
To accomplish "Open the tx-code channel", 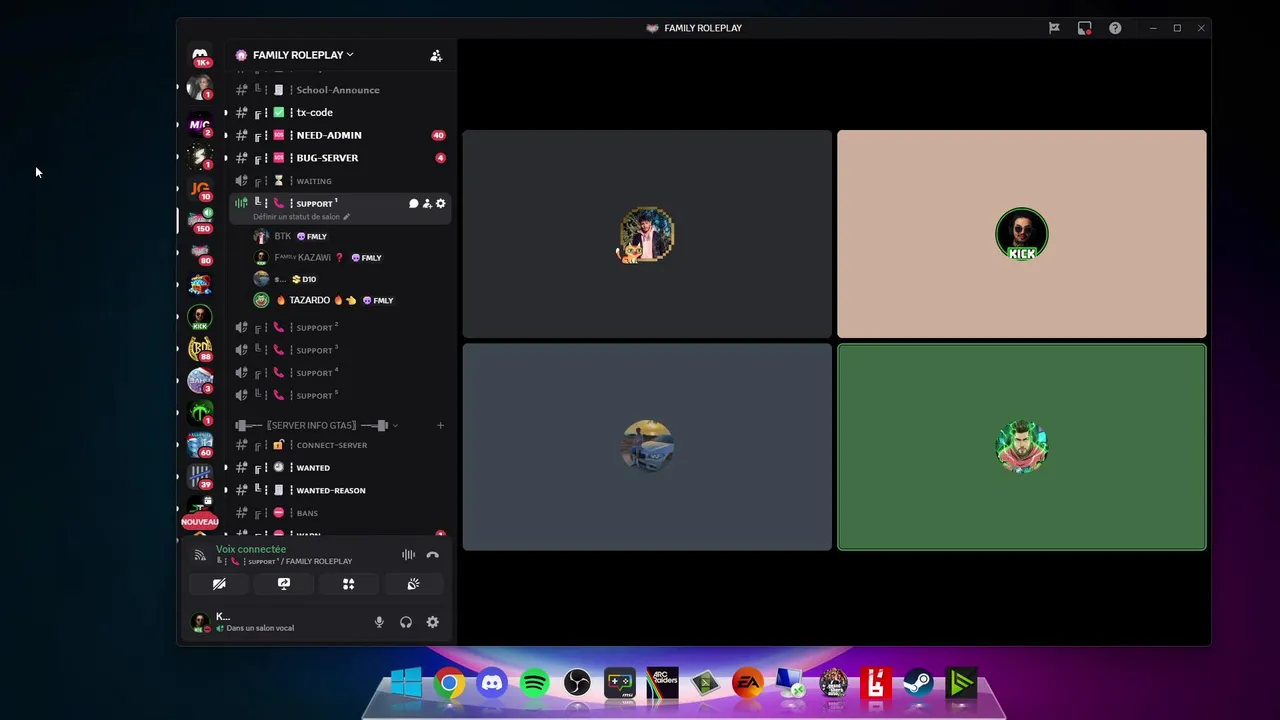I will tap(340, 113).
